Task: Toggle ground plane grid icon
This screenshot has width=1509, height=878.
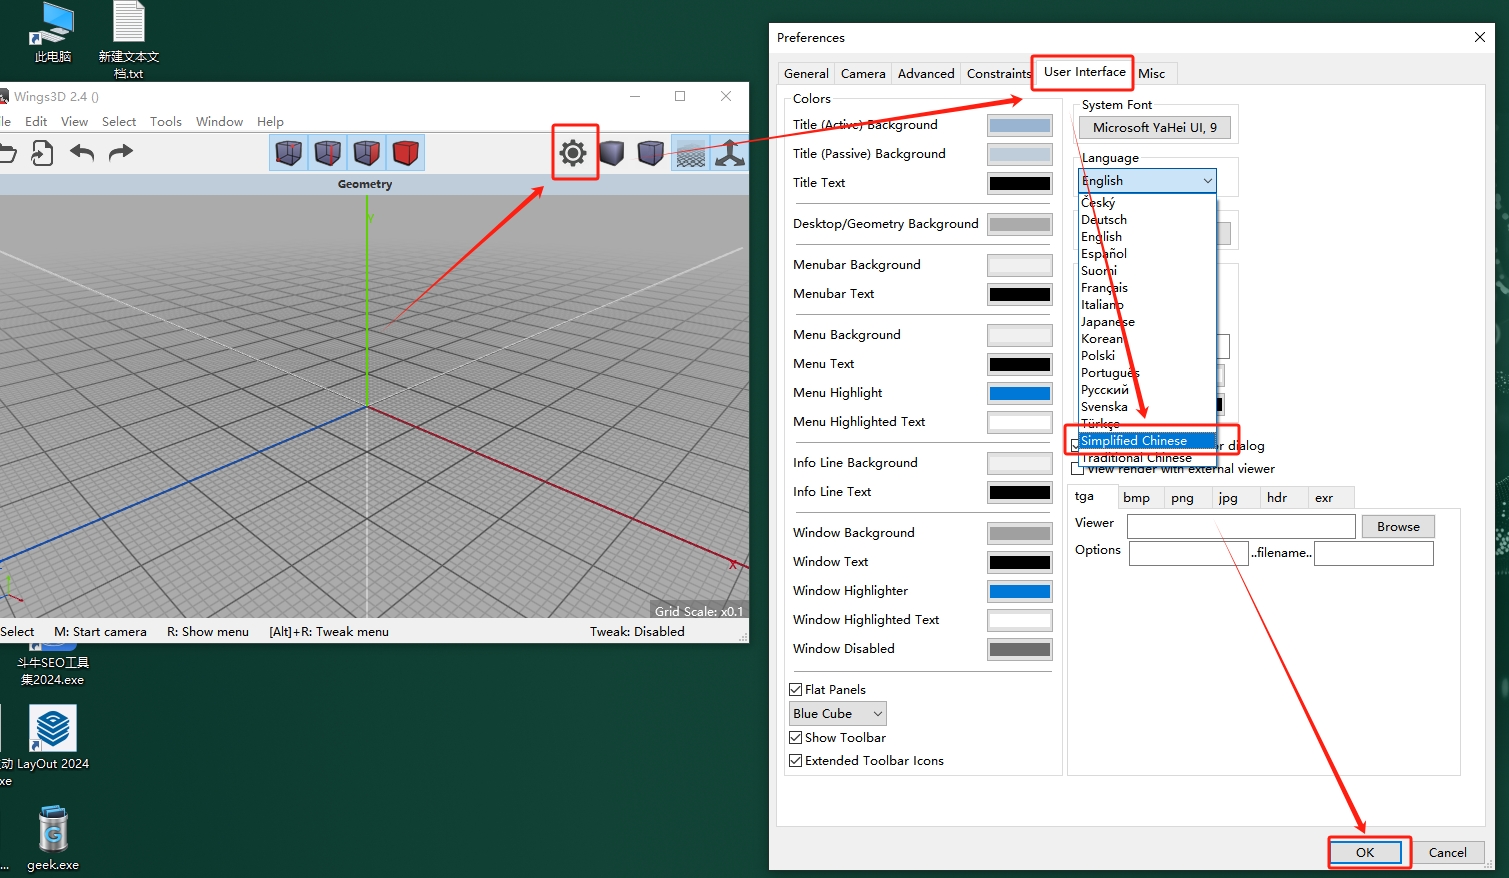Action: click(x=690, y=153)
